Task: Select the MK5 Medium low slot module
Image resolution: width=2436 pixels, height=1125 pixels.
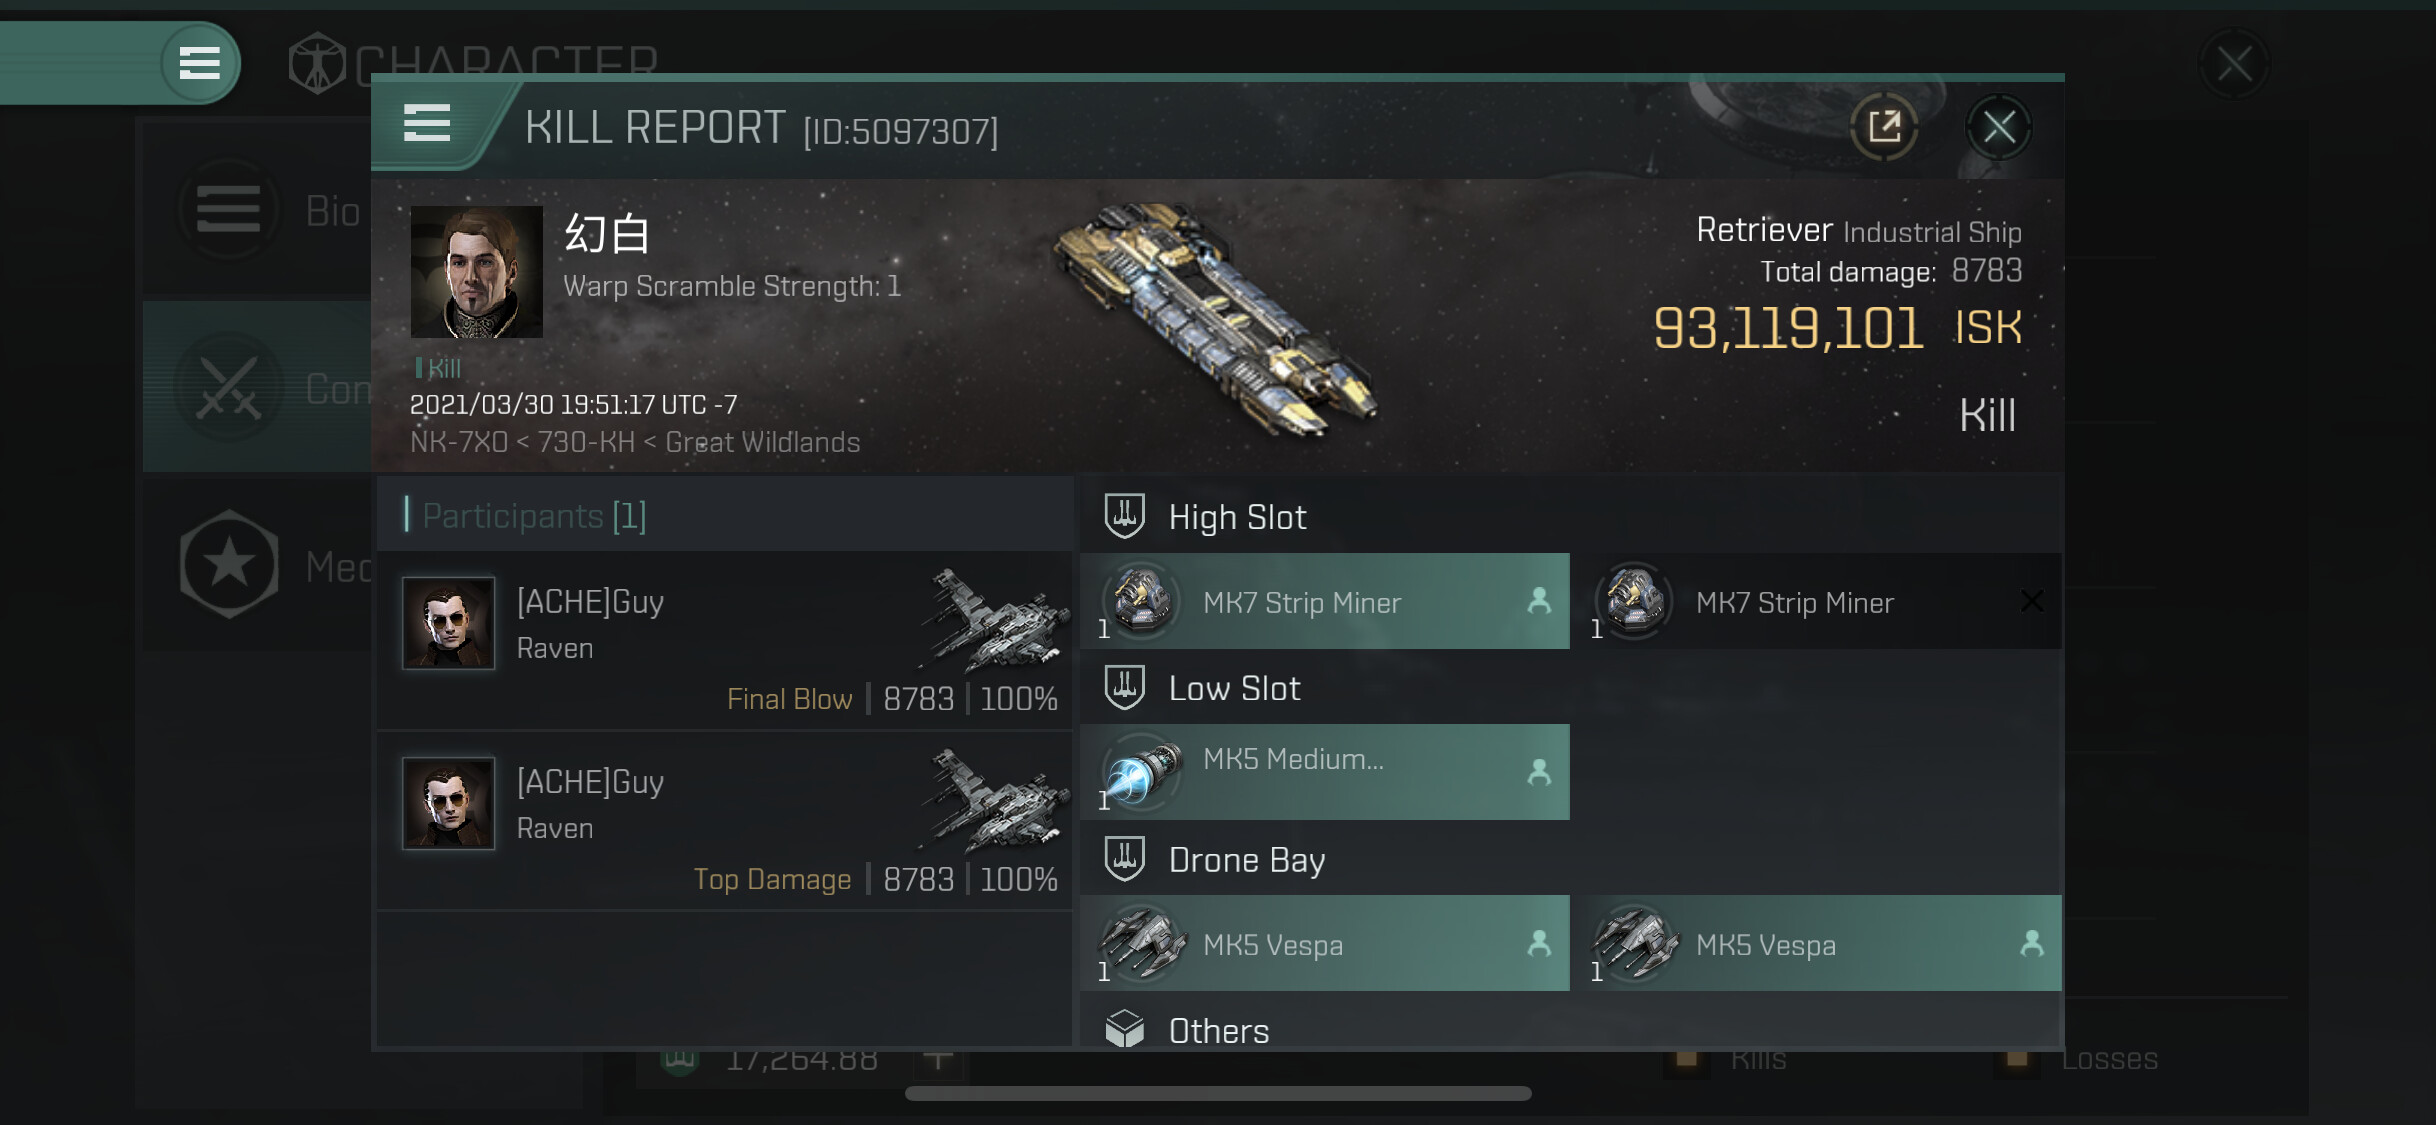Action: pos(1325,772)
